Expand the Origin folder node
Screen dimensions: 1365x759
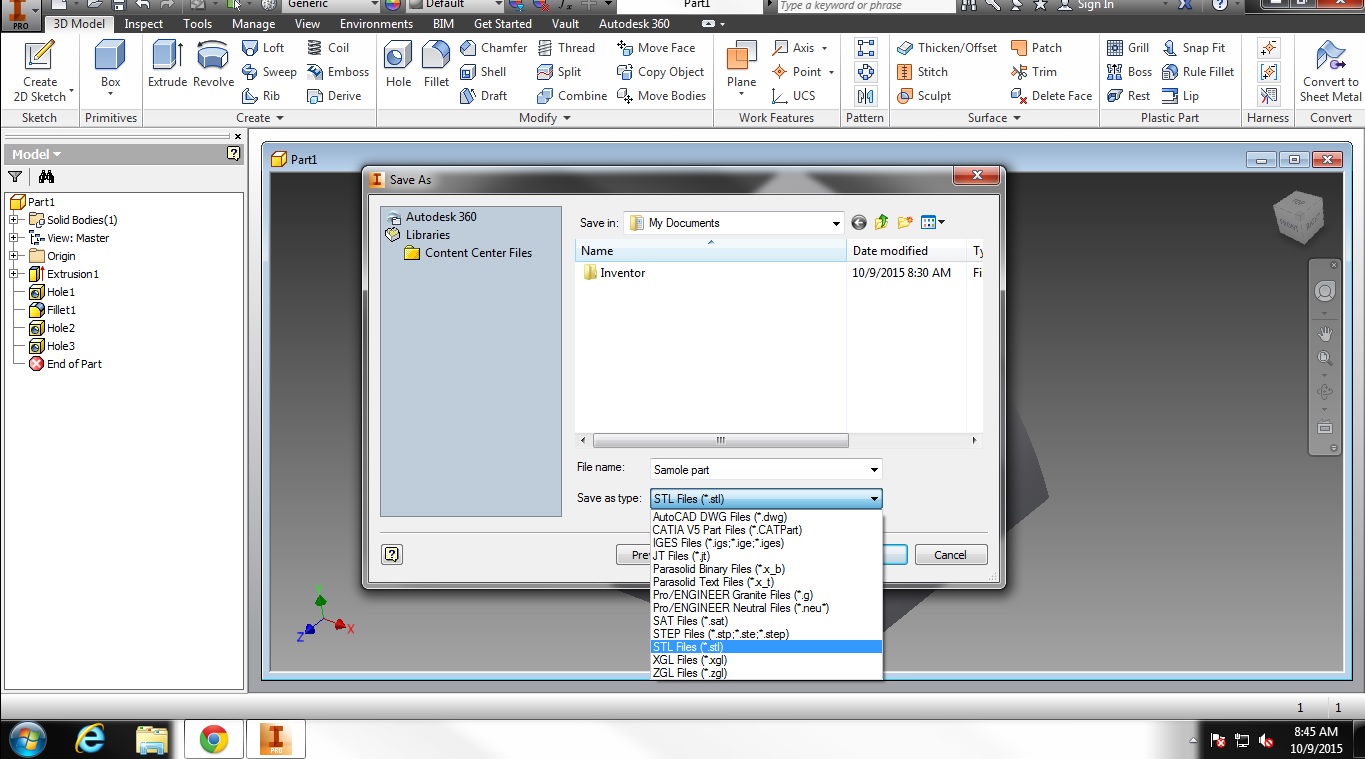14,256
